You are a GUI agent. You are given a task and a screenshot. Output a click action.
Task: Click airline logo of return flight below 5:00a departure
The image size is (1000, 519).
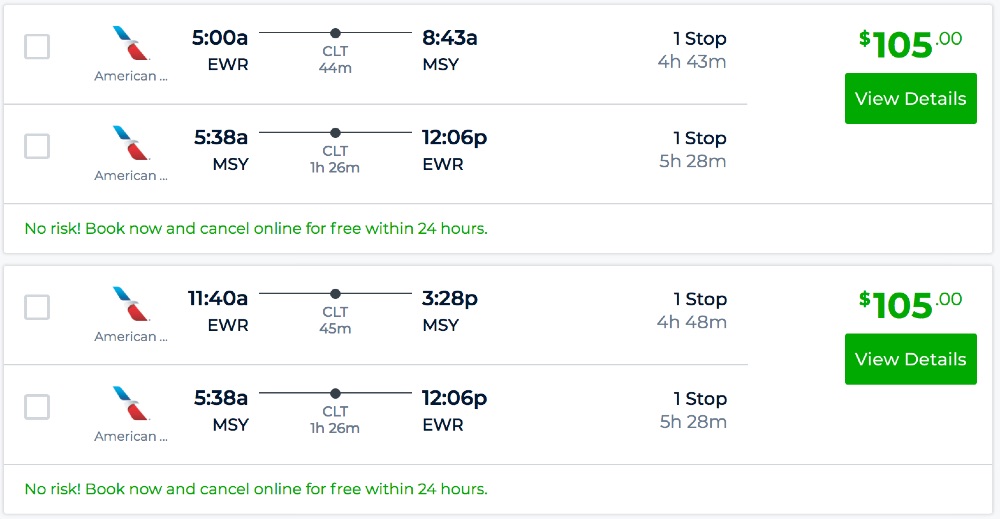click(131, 144)
